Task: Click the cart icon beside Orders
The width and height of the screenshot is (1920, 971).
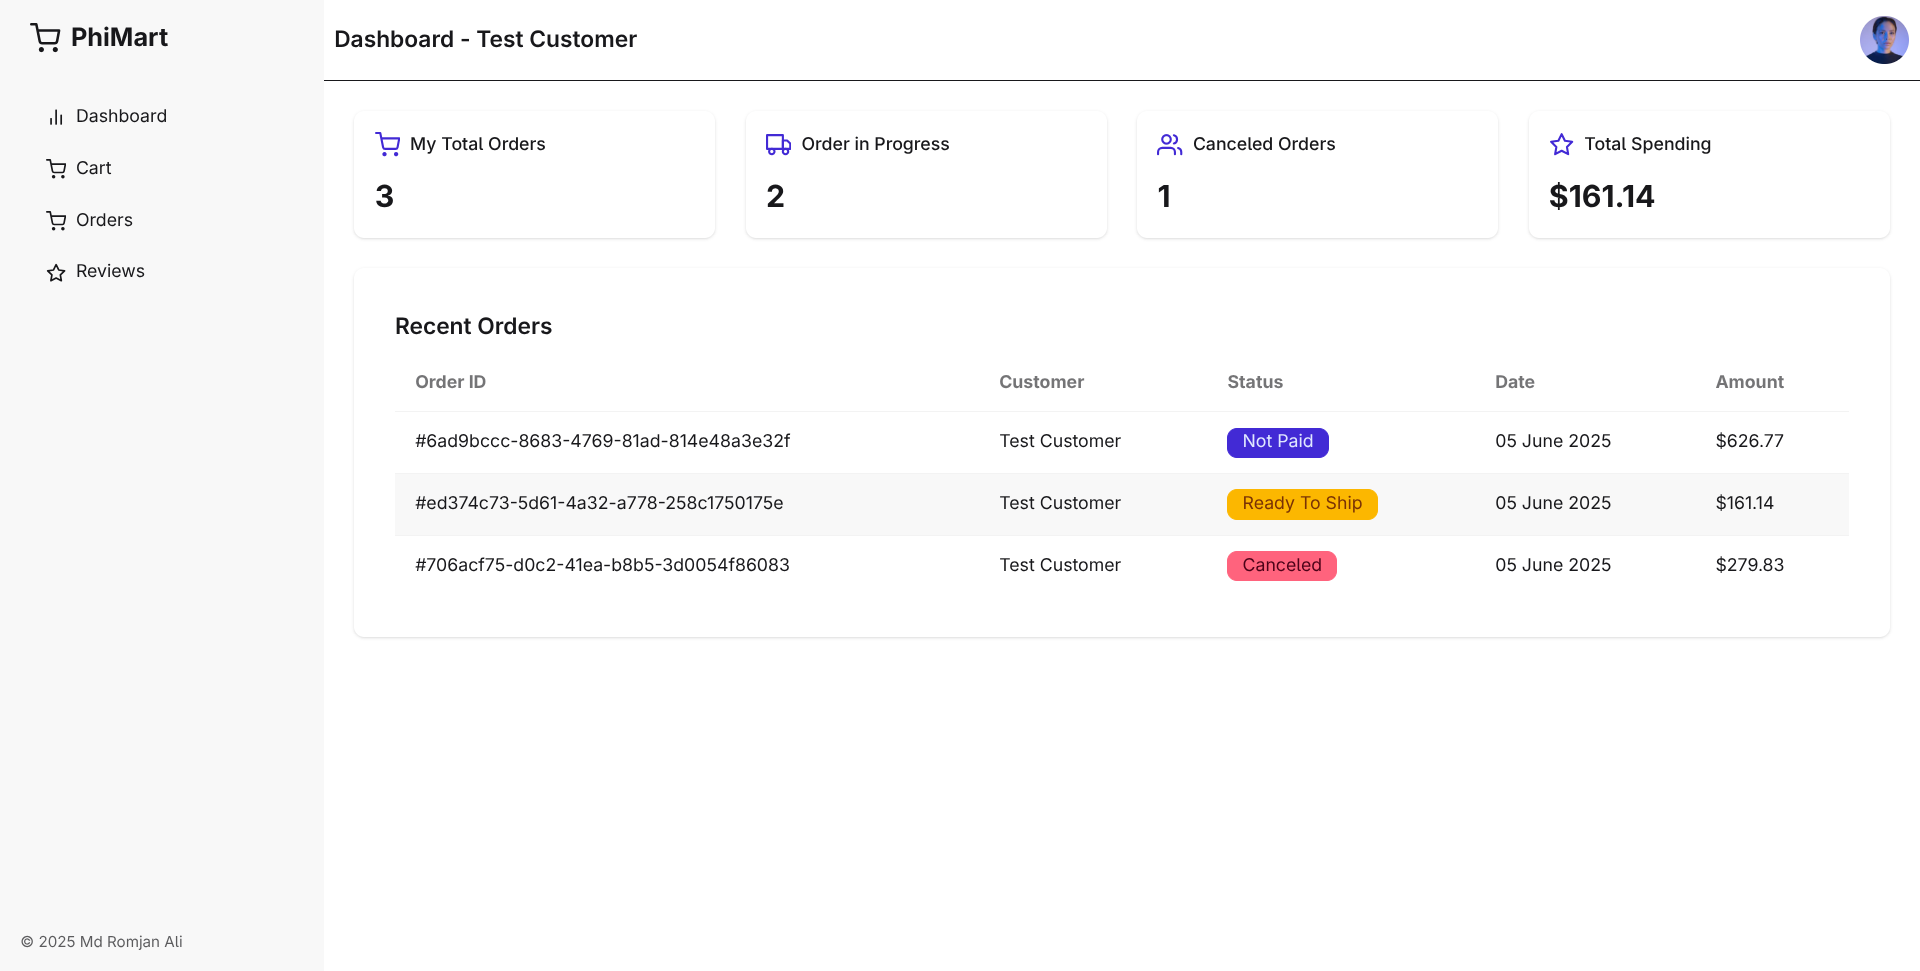Action: 56,220
